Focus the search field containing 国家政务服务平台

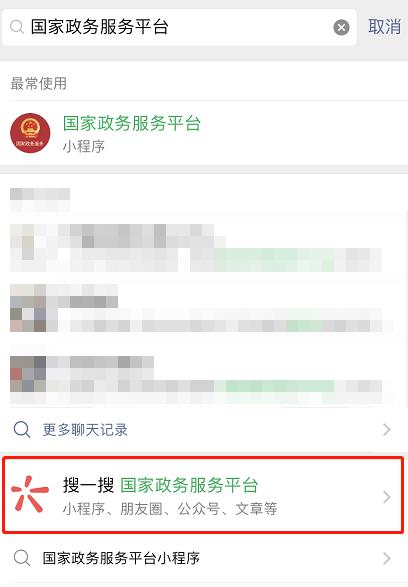(x=179, y=27)
